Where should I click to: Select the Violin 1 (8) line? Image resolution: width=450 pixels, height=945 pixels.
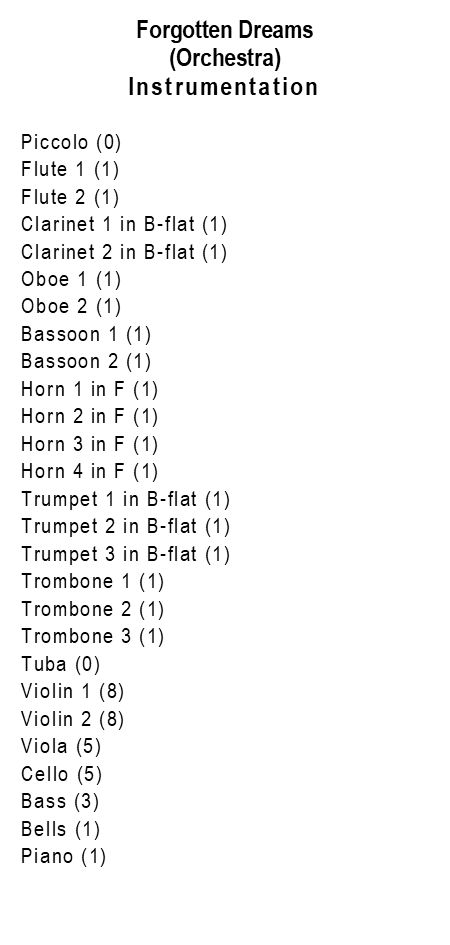(73, 691)
